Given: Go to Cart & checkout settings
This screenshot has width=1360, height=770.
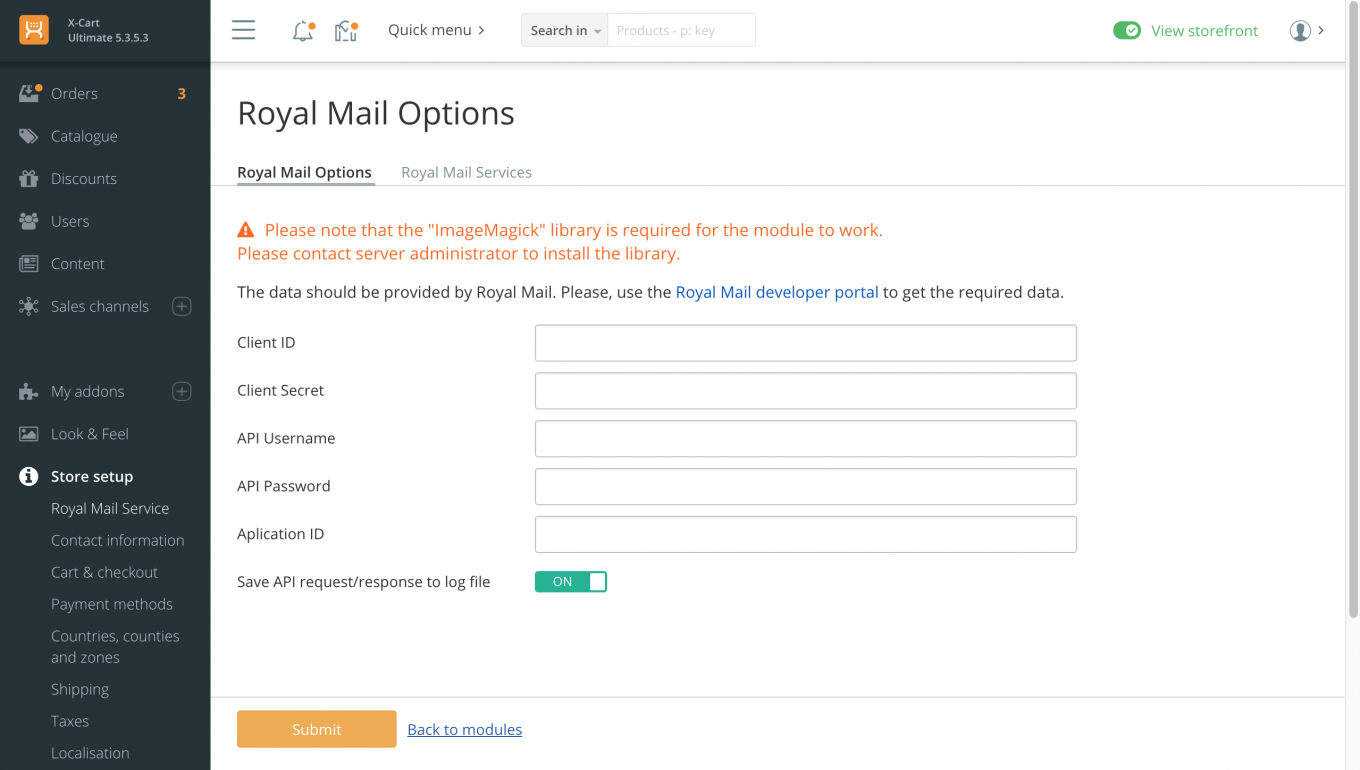Looking at the screenshot, I should (105, 572).
